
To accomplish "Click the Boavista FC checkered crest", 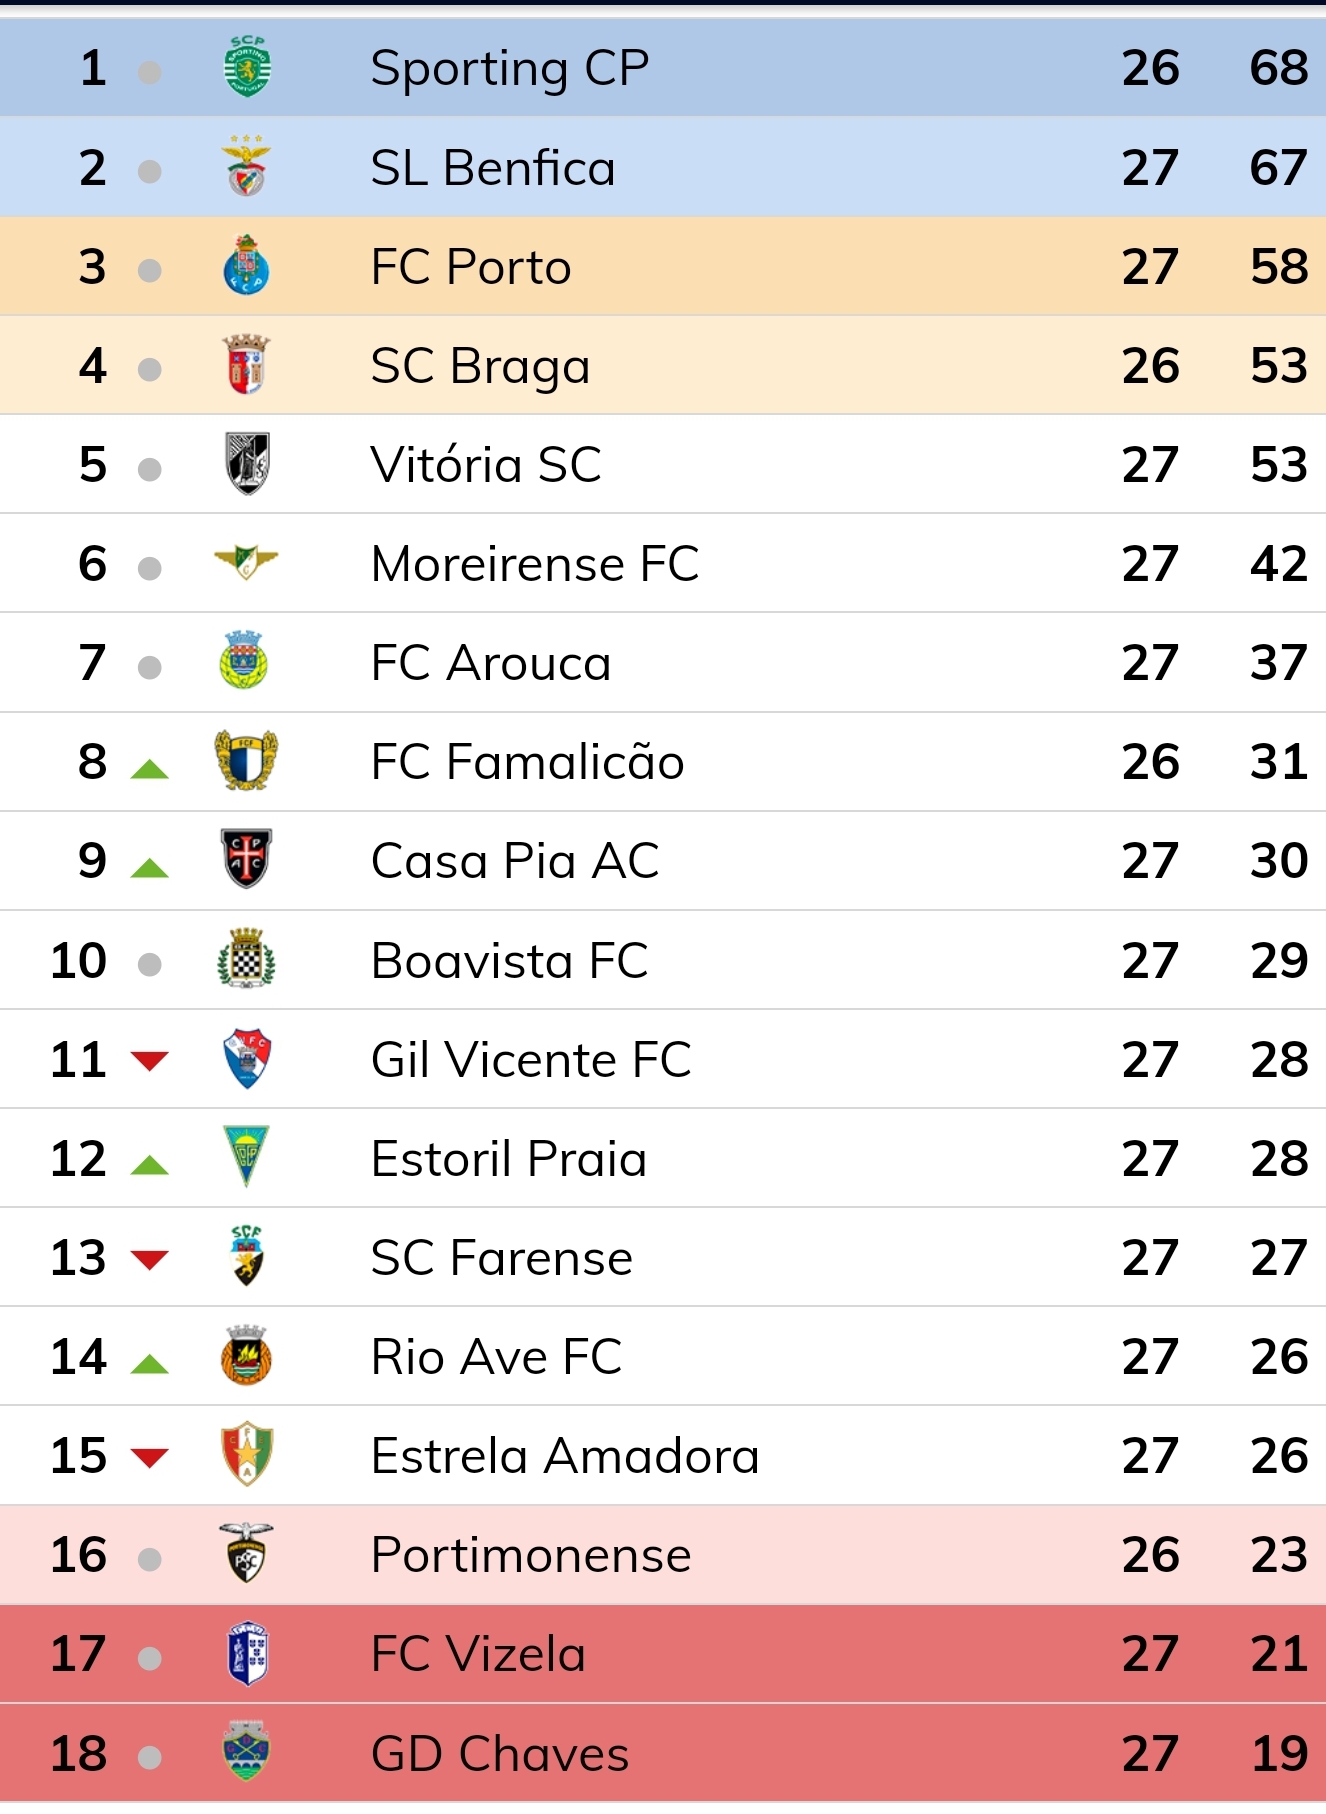I will 246,960.
